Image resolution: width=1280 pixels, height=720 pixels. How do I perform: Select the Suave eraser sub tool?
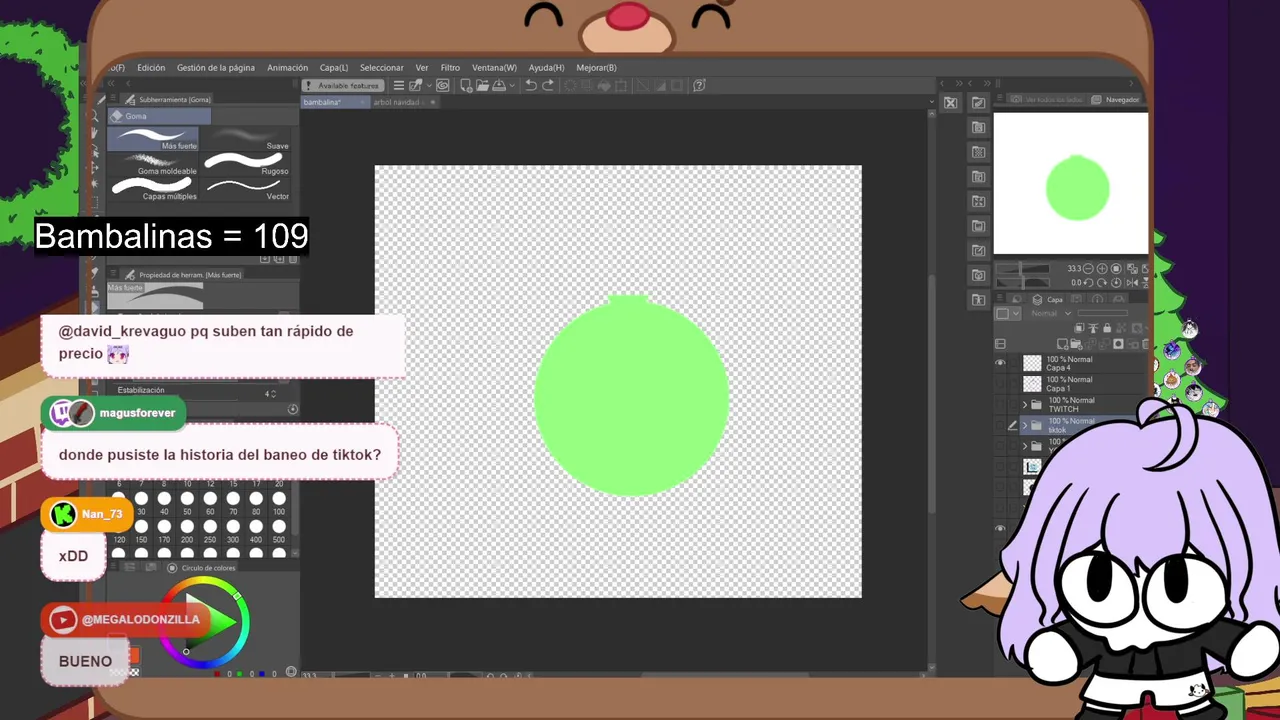[x=247, y=138]
